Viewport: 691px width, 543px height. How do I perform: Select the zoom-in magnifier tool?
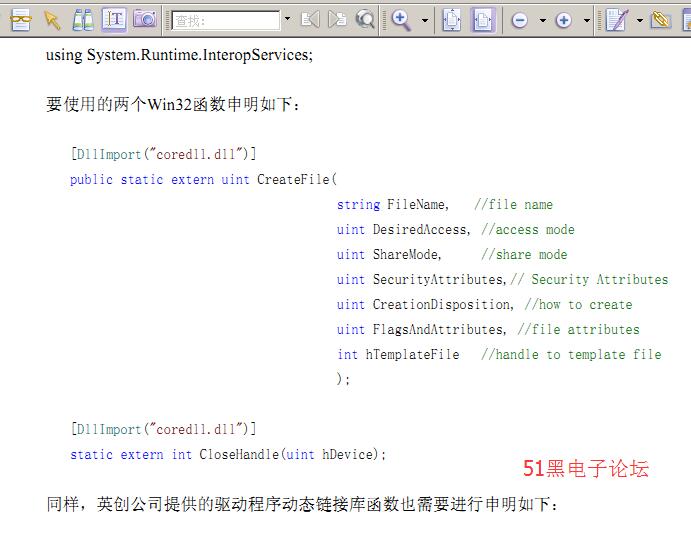point(401,20)
